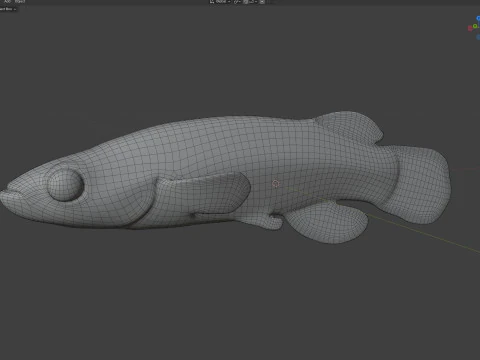This screenshot has width=480, height=360.
Task: Toggle snapping magnet icon
Action: 246,1
